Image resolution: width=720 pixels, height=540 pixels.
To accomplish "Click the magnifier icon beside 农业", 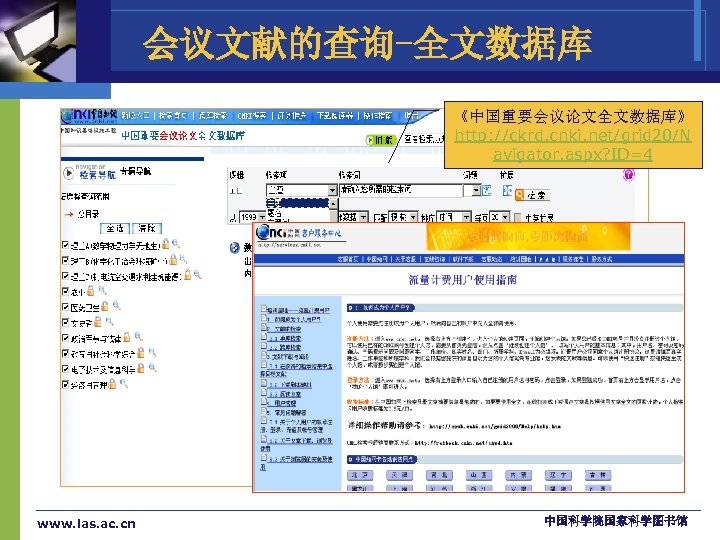I will point(102,290).
